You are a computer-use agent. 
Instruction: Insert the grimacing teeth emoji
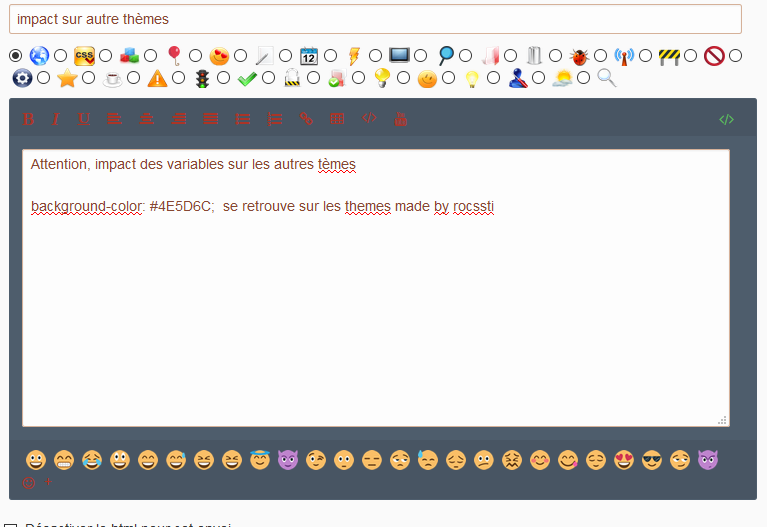64,460
